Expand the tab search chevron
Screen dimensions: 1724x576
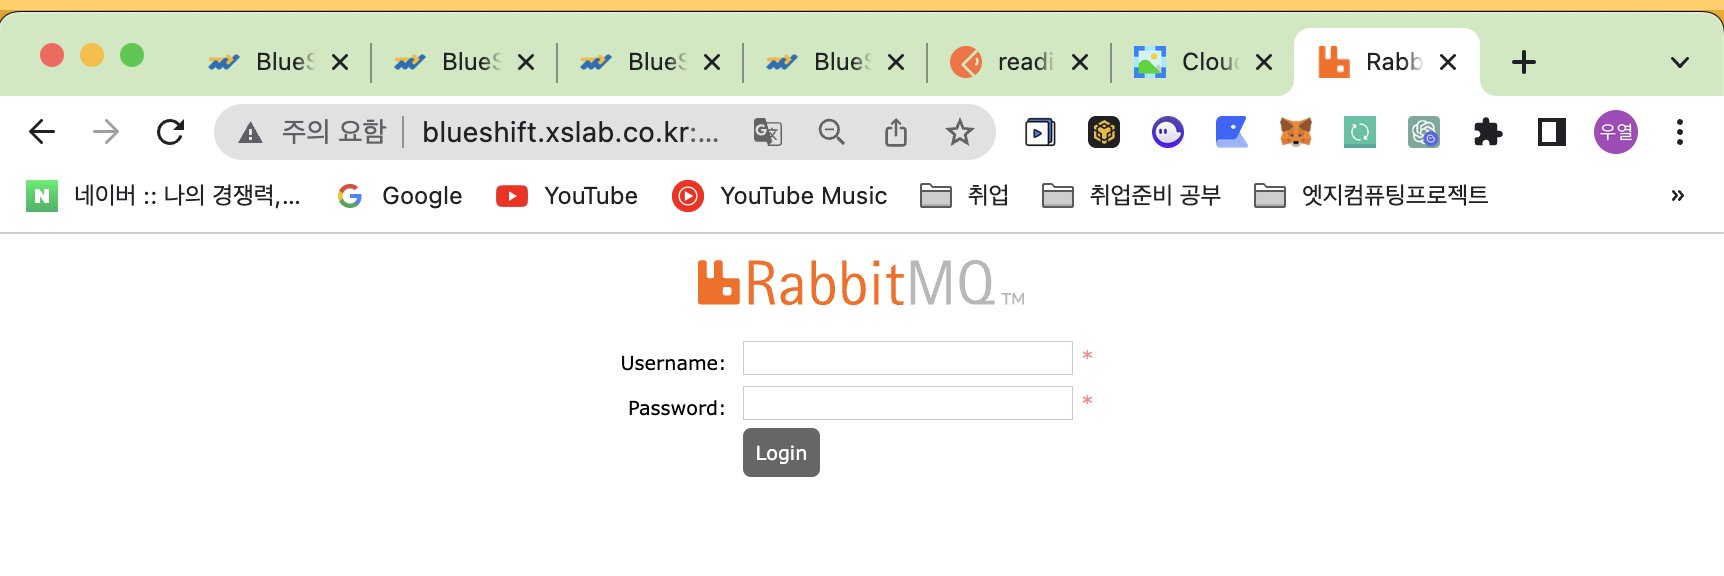coord(1679,63)
